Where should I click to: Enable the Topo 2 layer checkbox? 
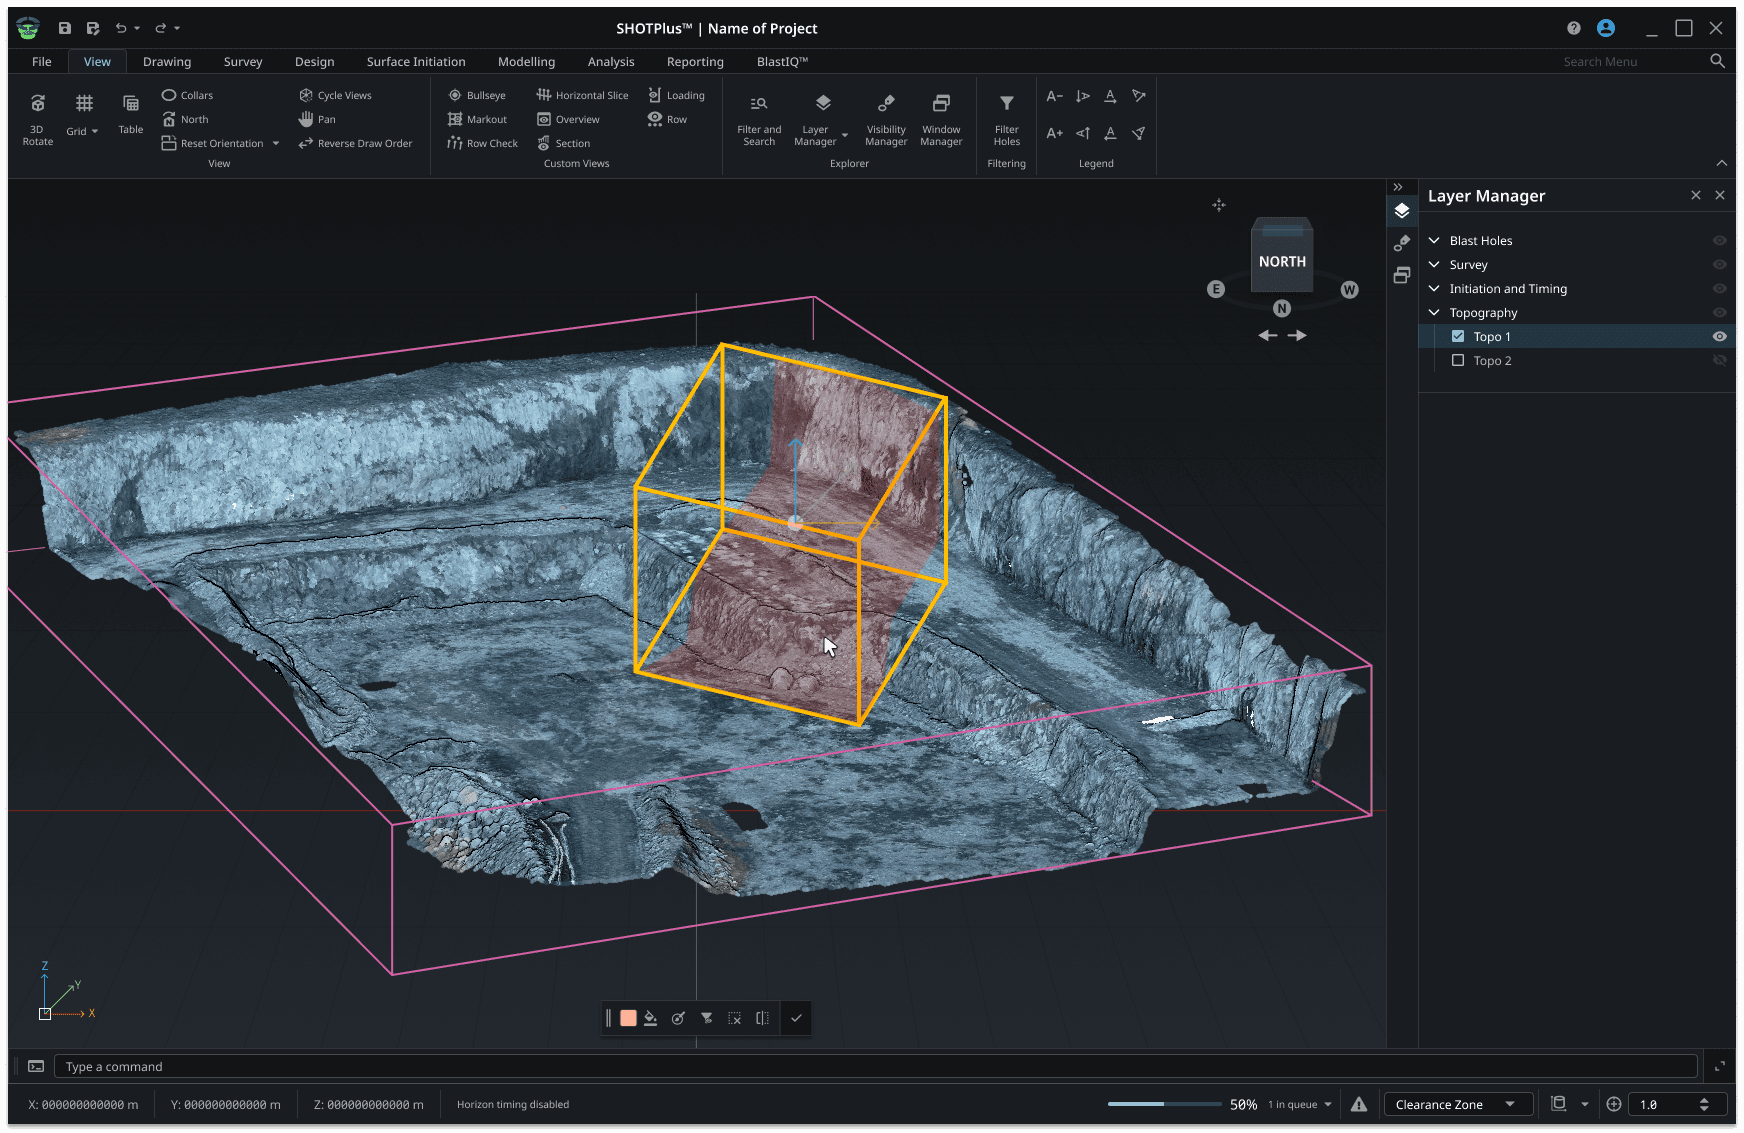1458,361
